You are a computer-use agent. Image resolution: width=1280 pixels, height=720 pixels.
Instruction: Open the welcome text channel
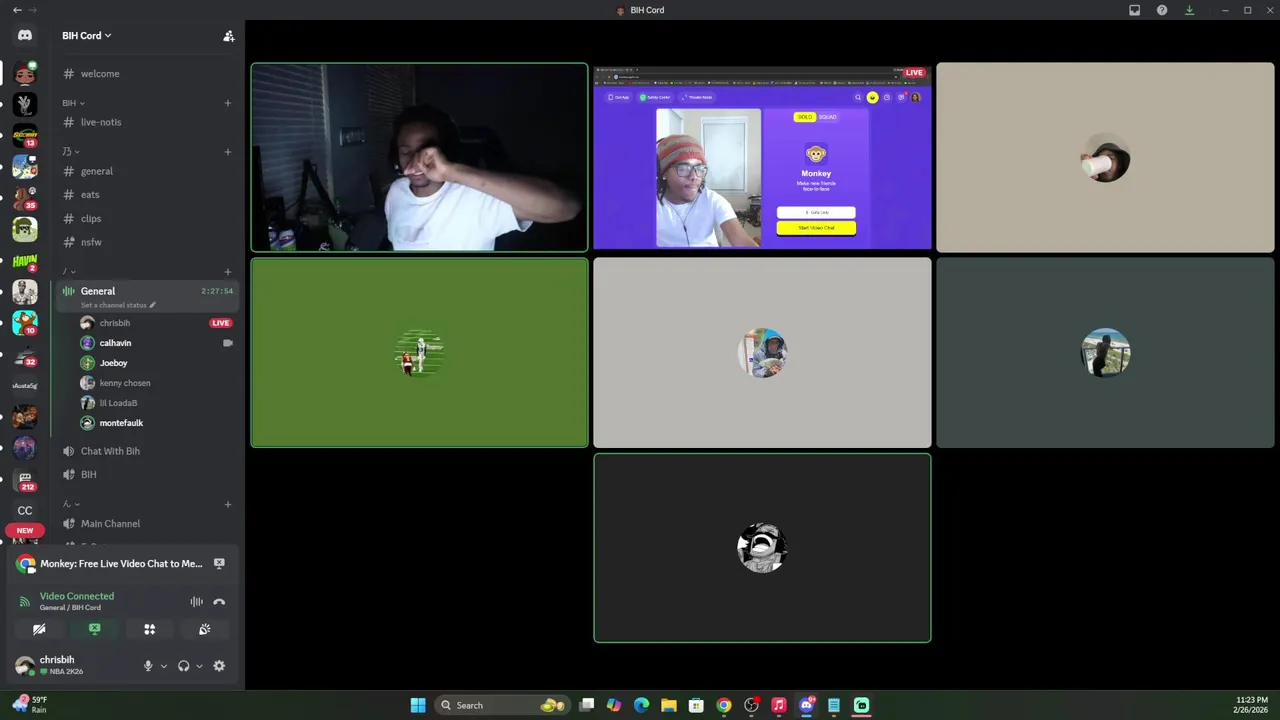click(x=147, y=74)
